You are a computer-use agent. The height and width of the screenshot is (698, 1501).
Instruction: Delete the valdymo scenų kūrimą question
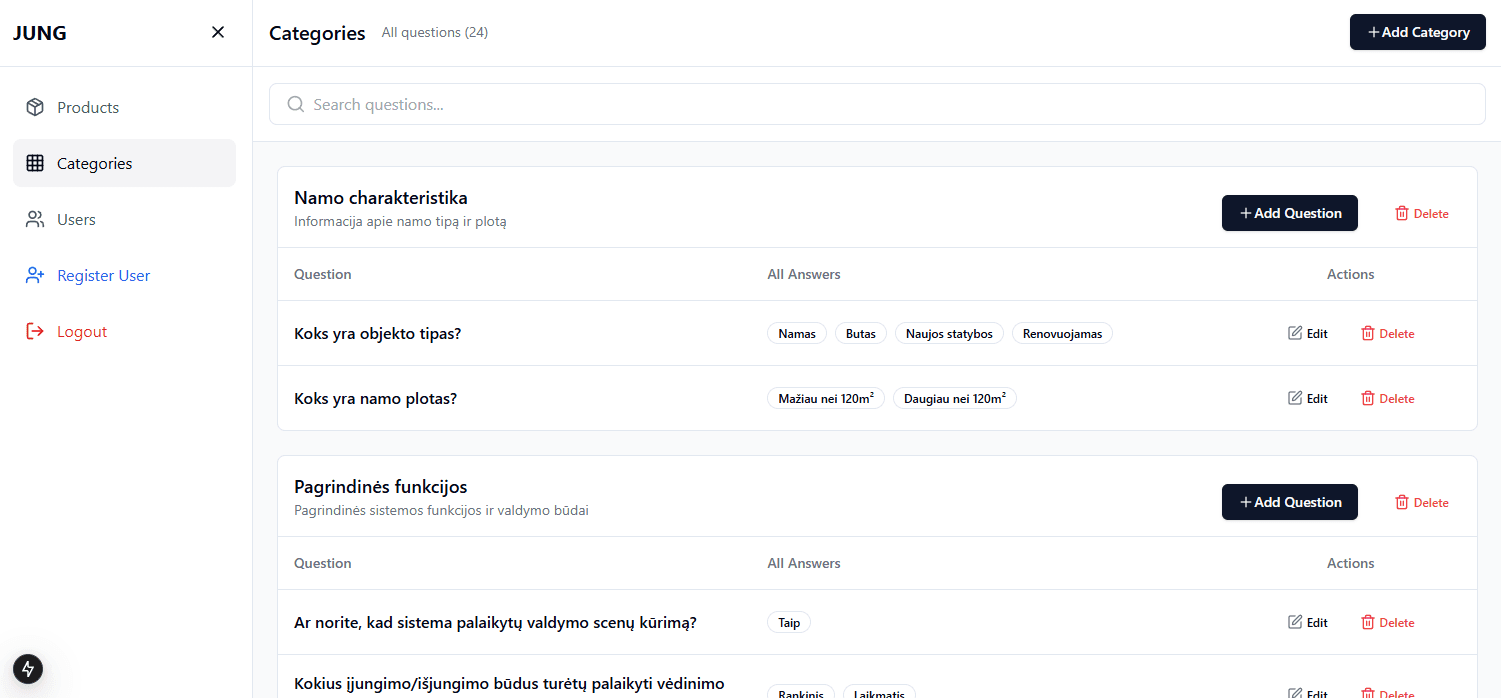tap(1387, 622)
